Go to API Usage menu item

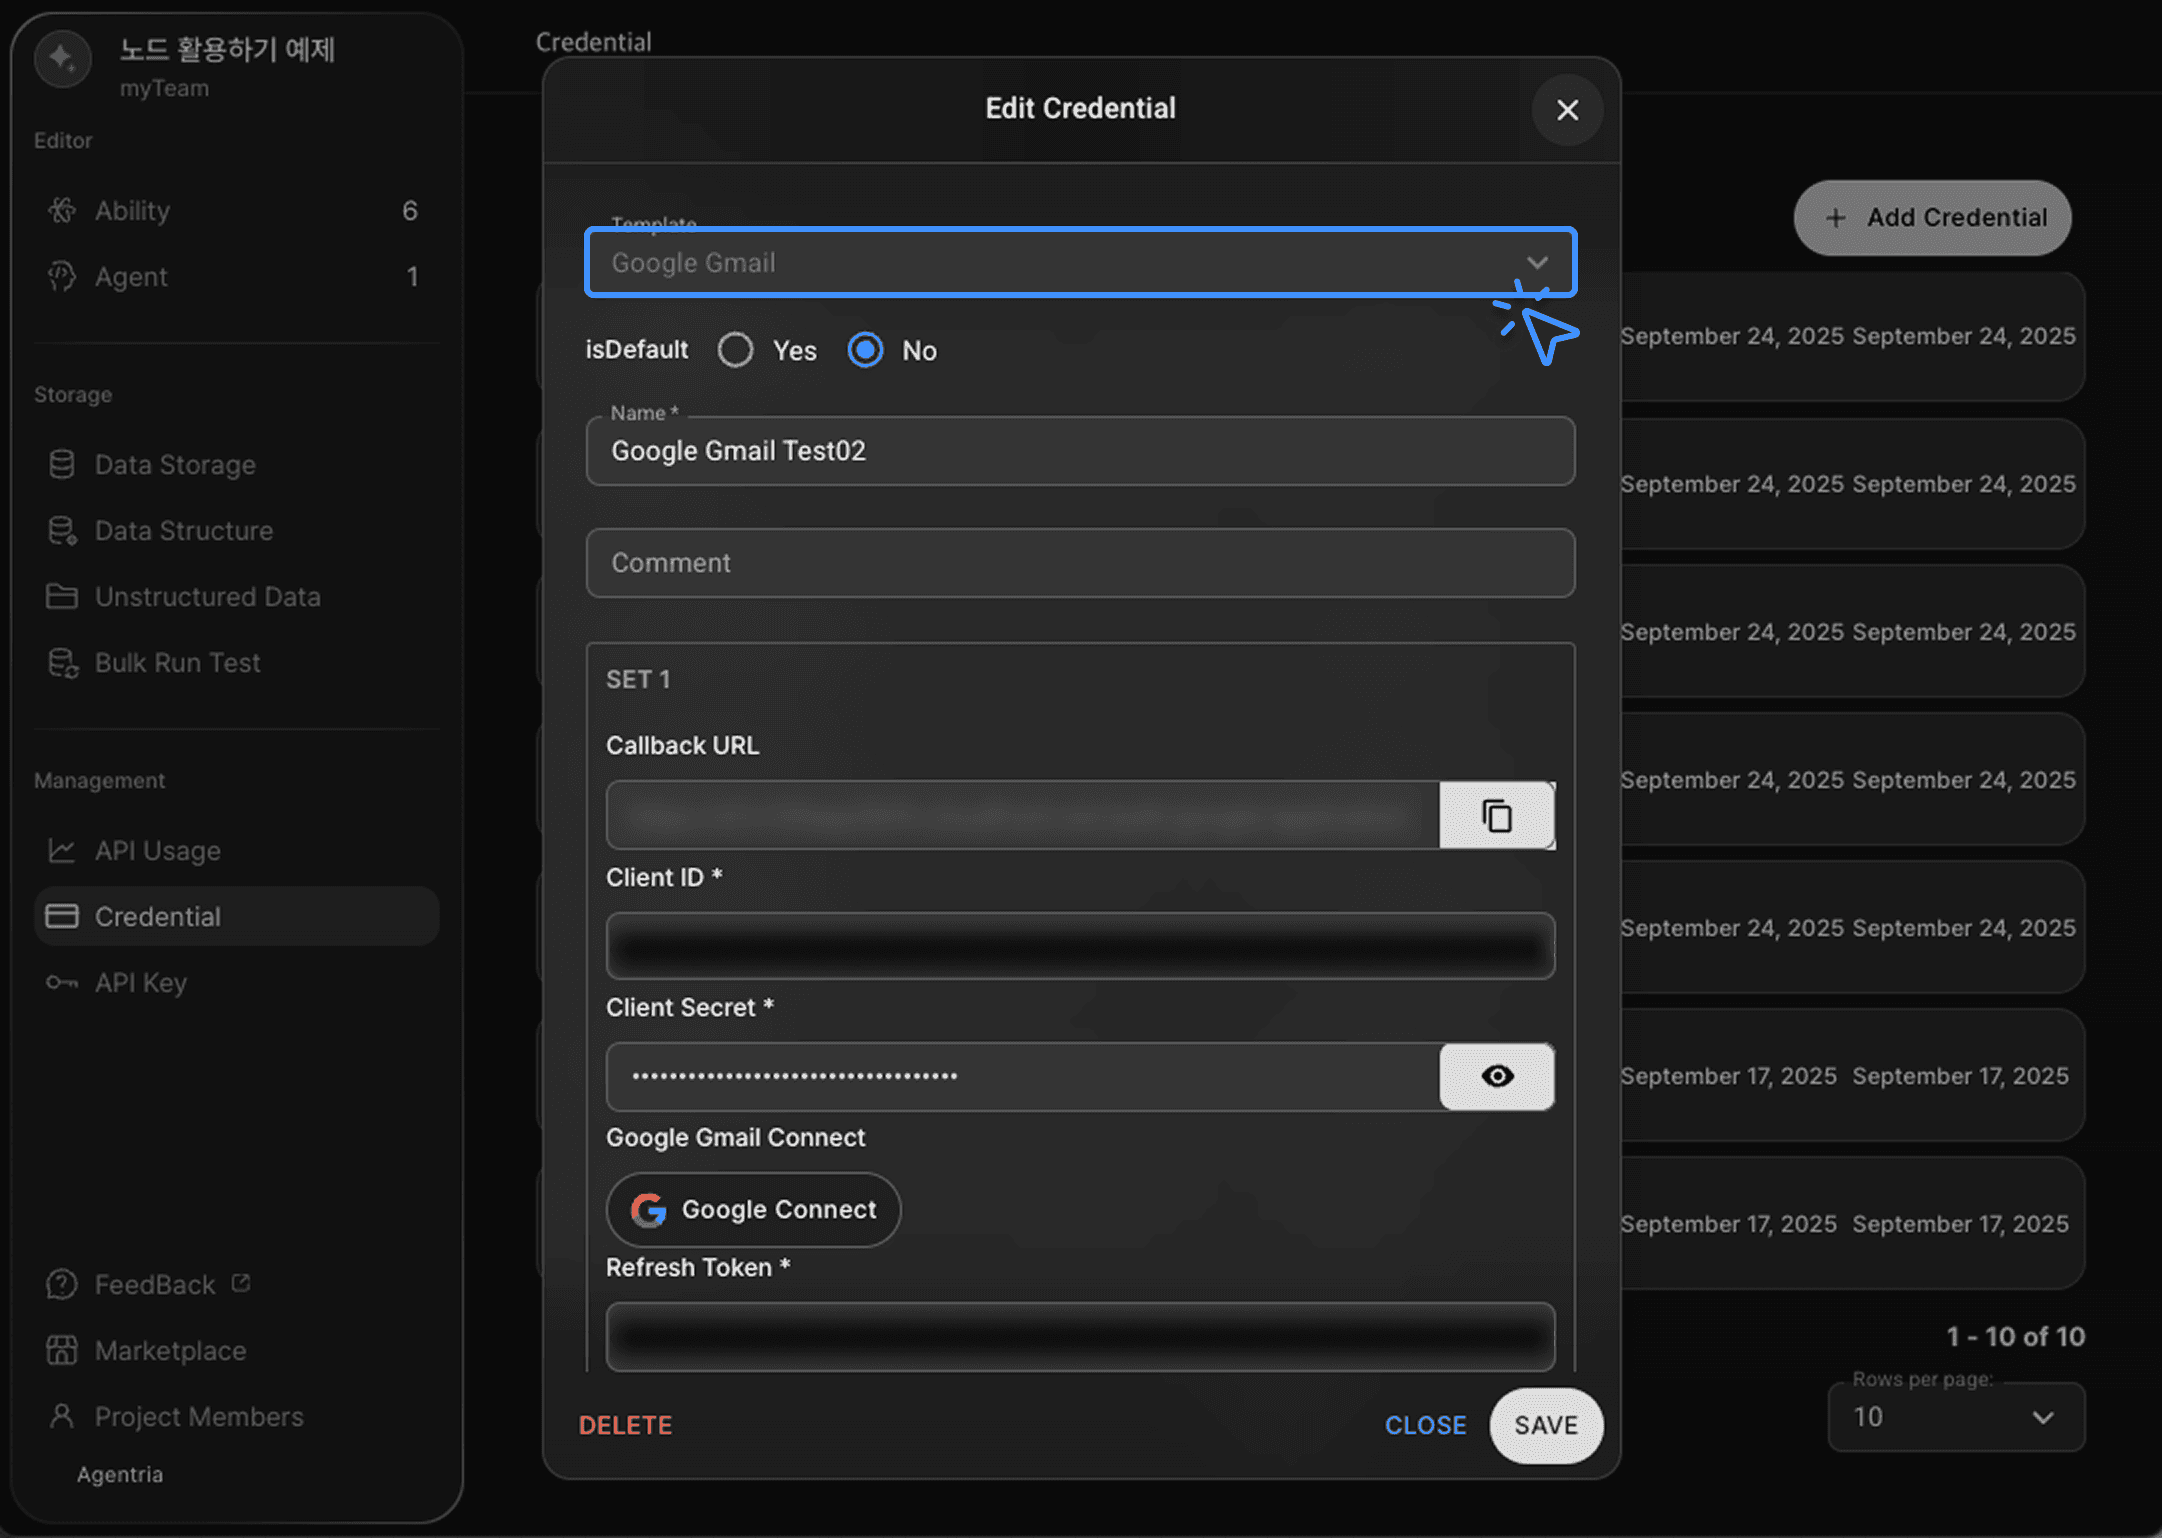(157, 851)
